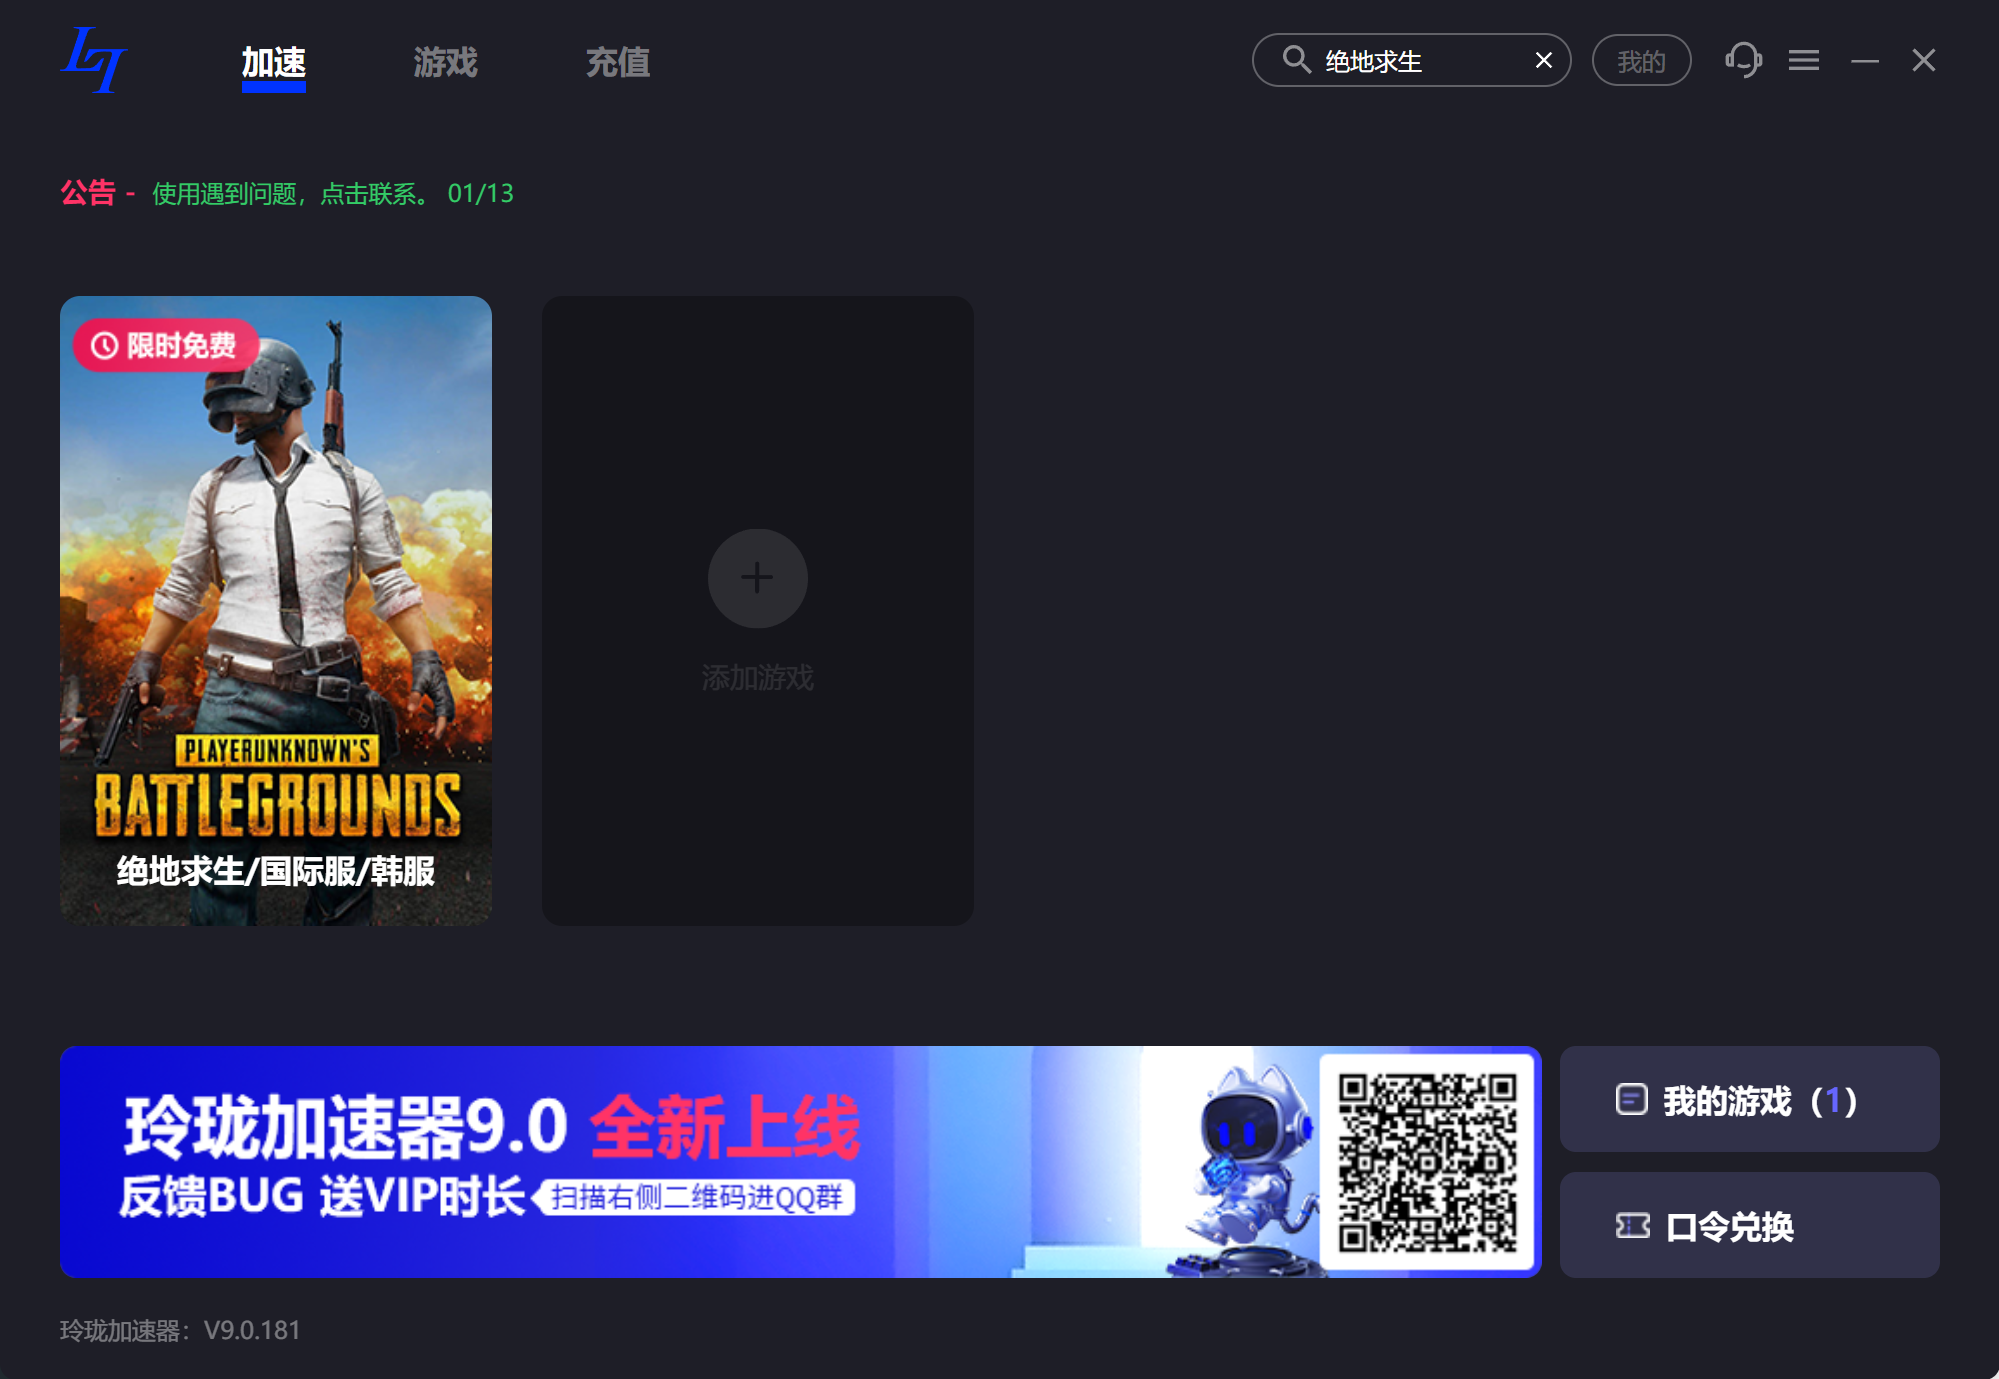Viewport: 1999px width, 1379px height.
Task: Open the hamburger menu icon
Action: 1803,61
